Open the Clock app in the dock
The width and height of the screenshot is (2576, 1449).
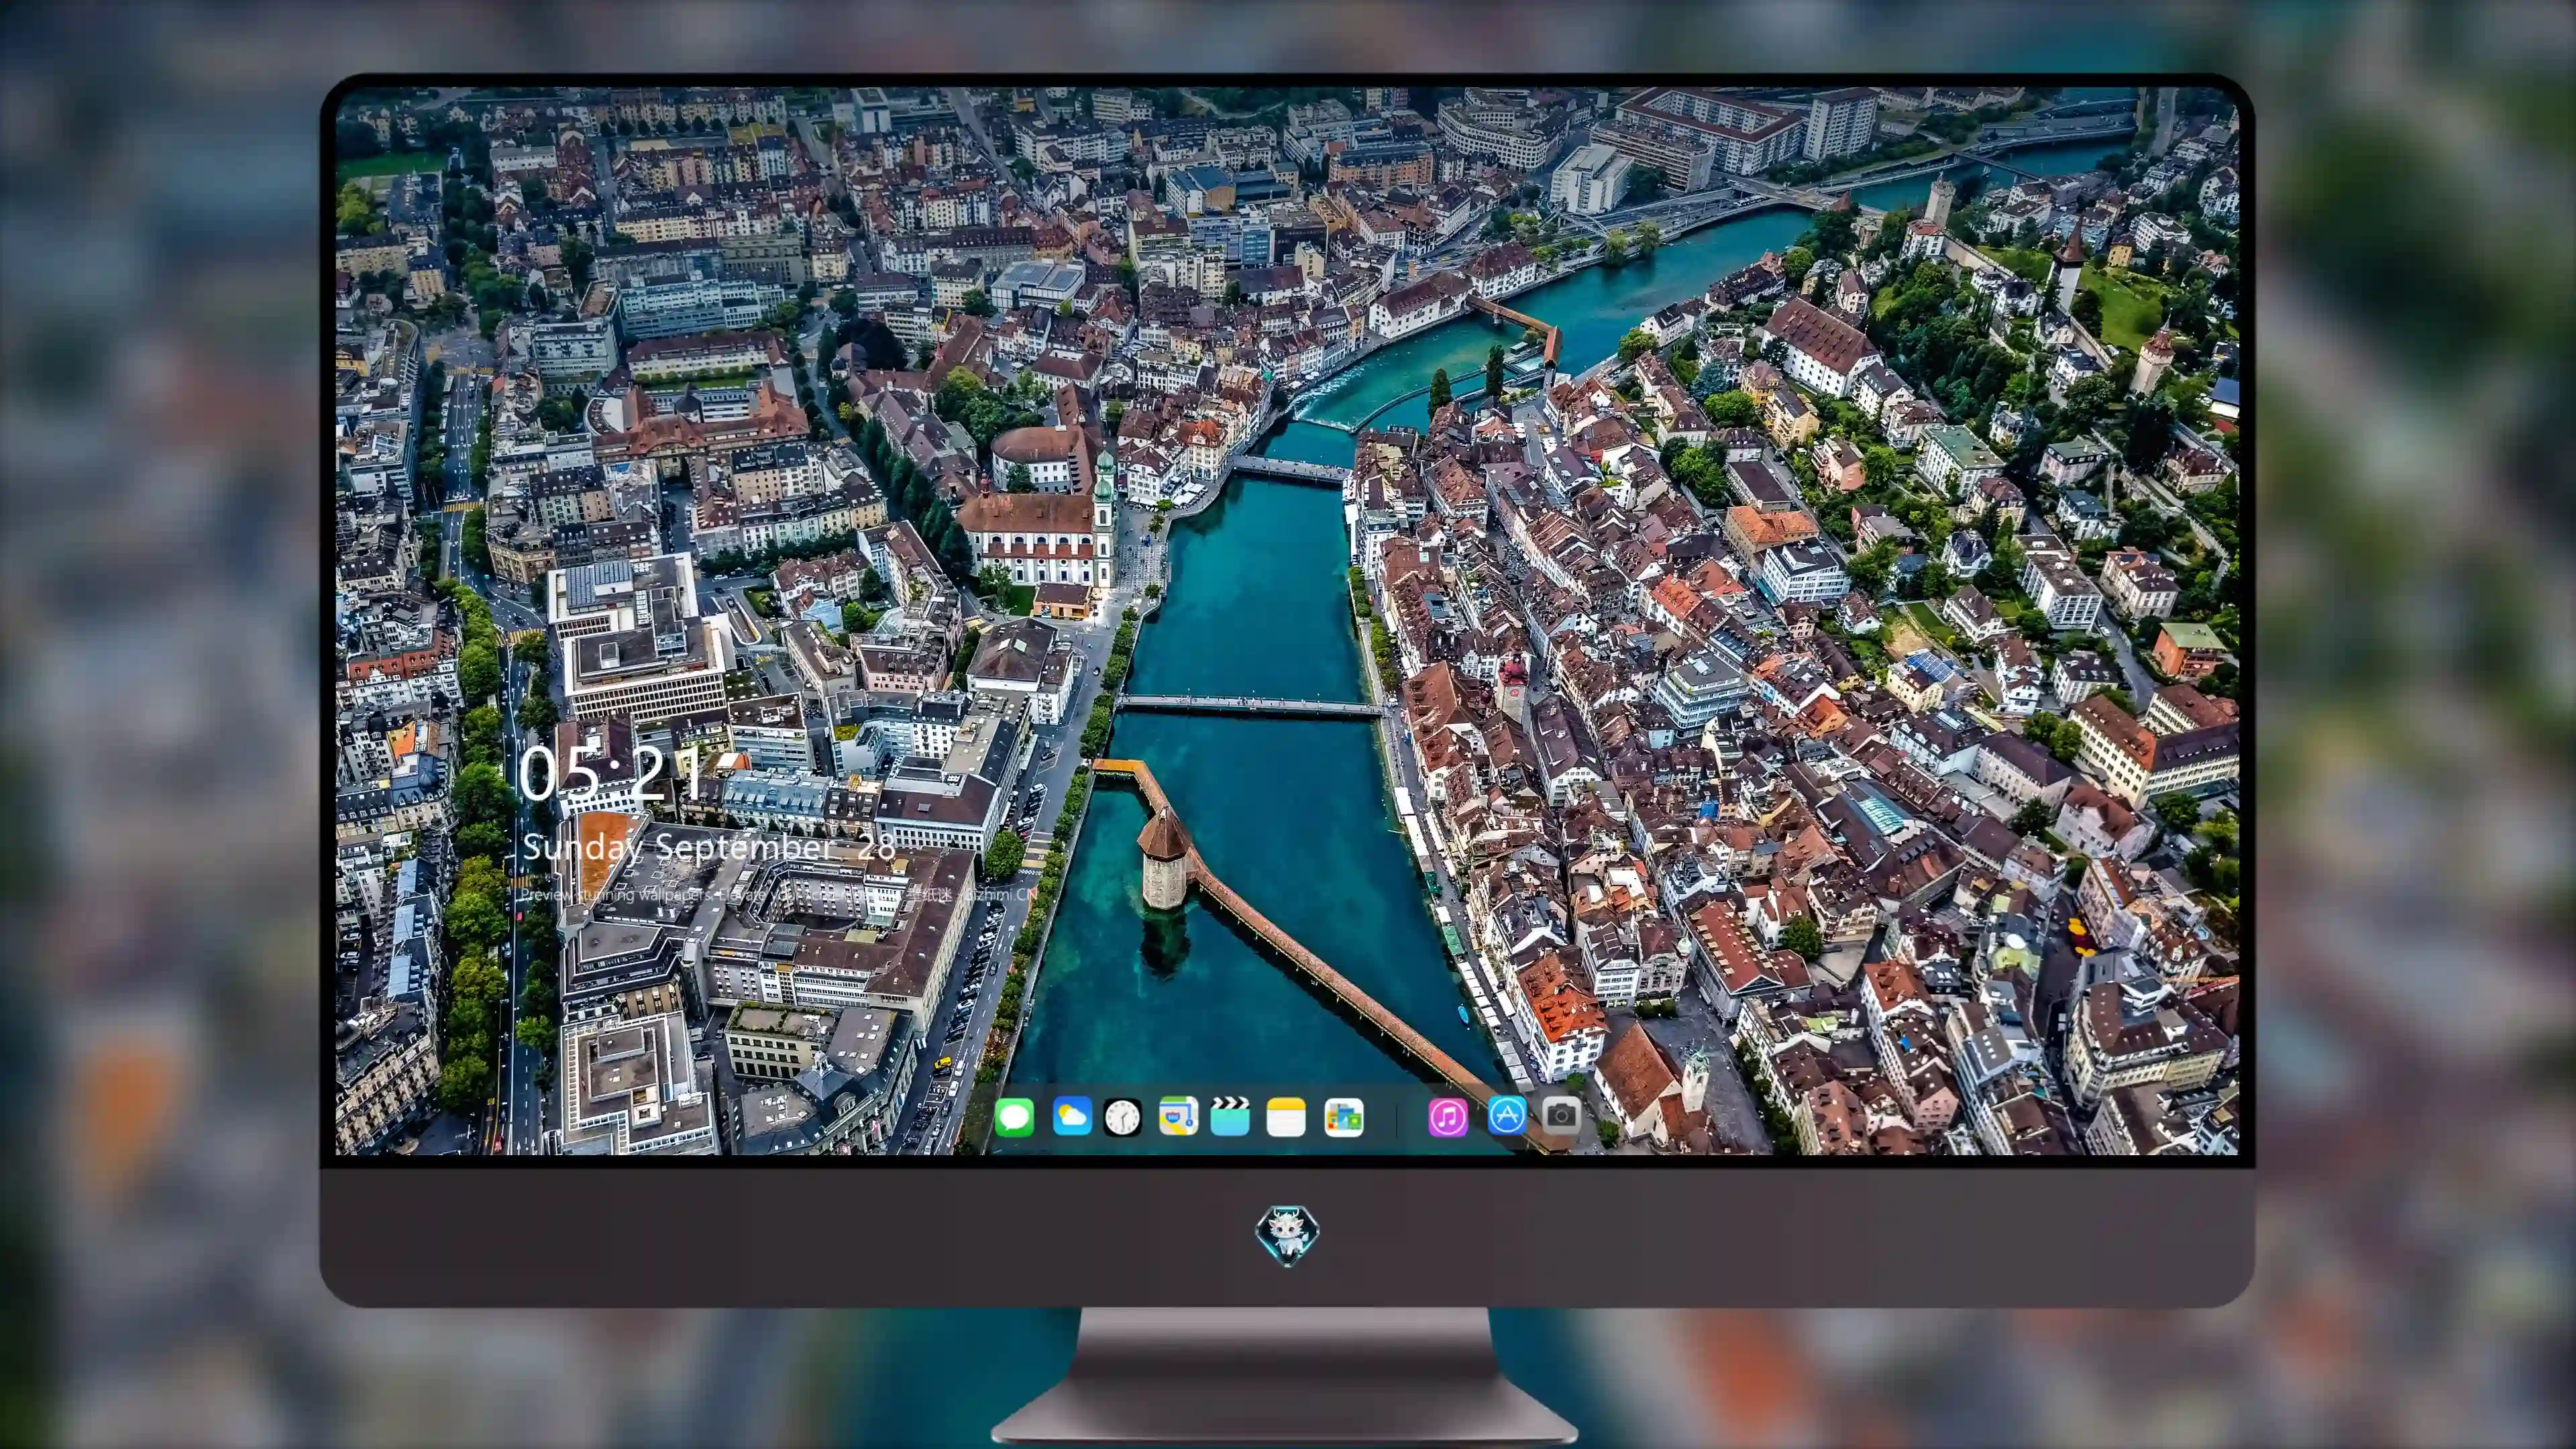[1122, 1117]
